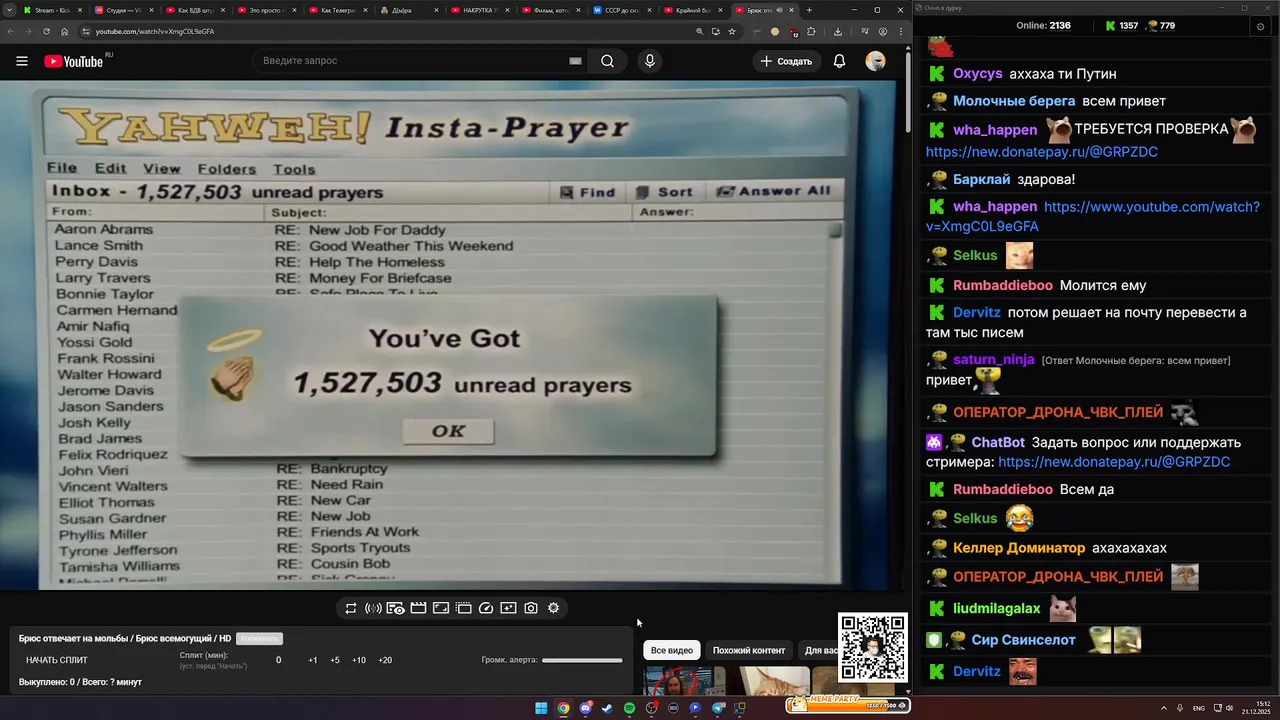Open player toolbar options gear
Viewport: 1280px width, 720px height.
point(553,608)
